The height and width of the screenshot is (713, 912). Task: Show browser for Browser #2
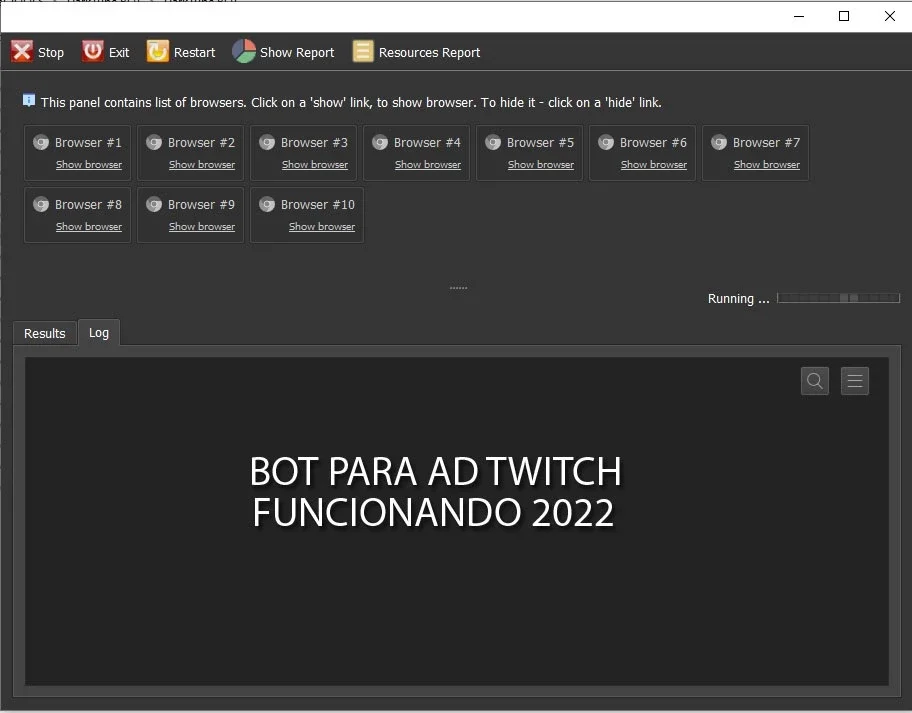pos(202,165)
